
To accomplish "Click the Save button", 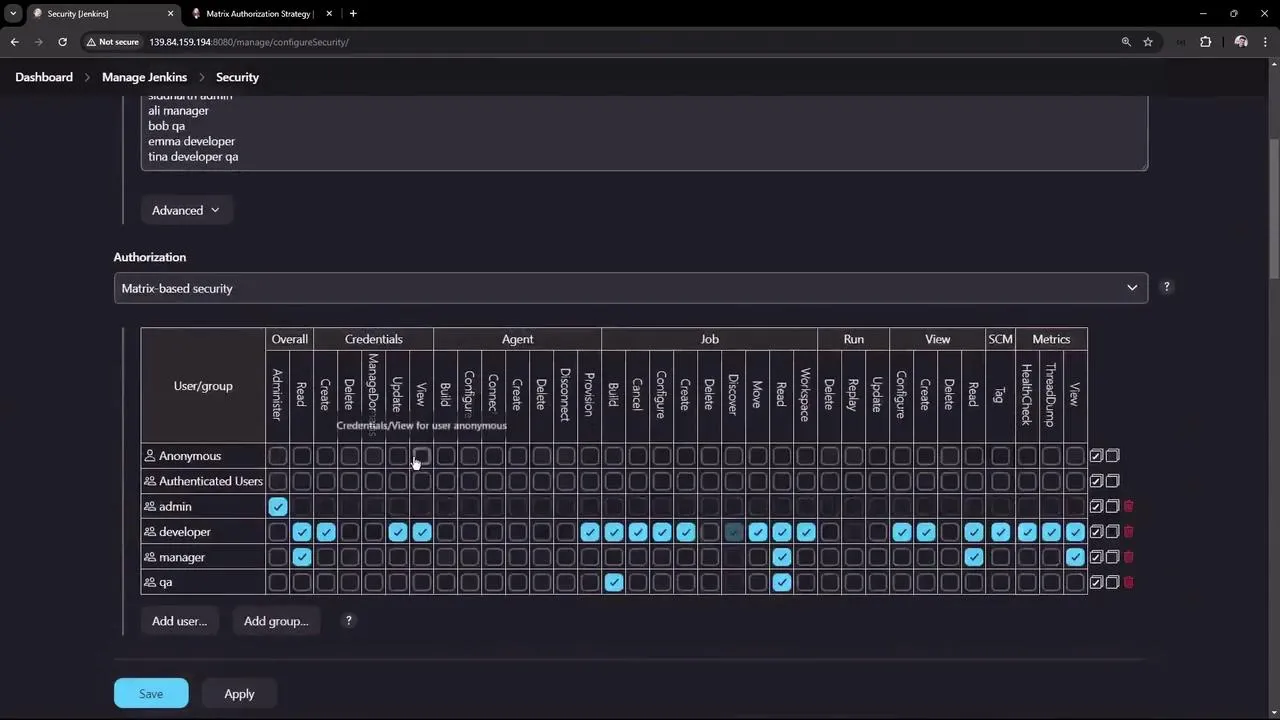I will pyautogui.click(x=151, y=694).
